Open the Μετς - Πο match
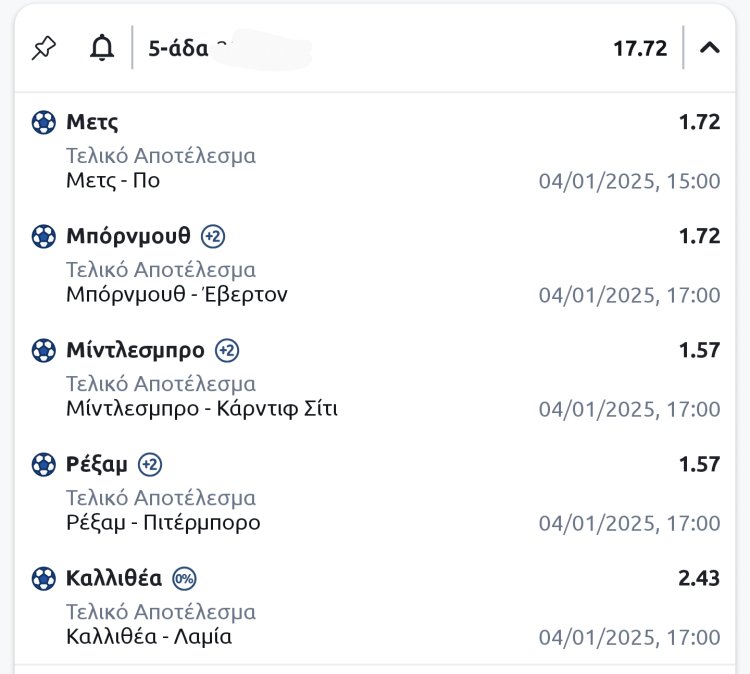This screenshot has height=674, width=750. point(113,181)
